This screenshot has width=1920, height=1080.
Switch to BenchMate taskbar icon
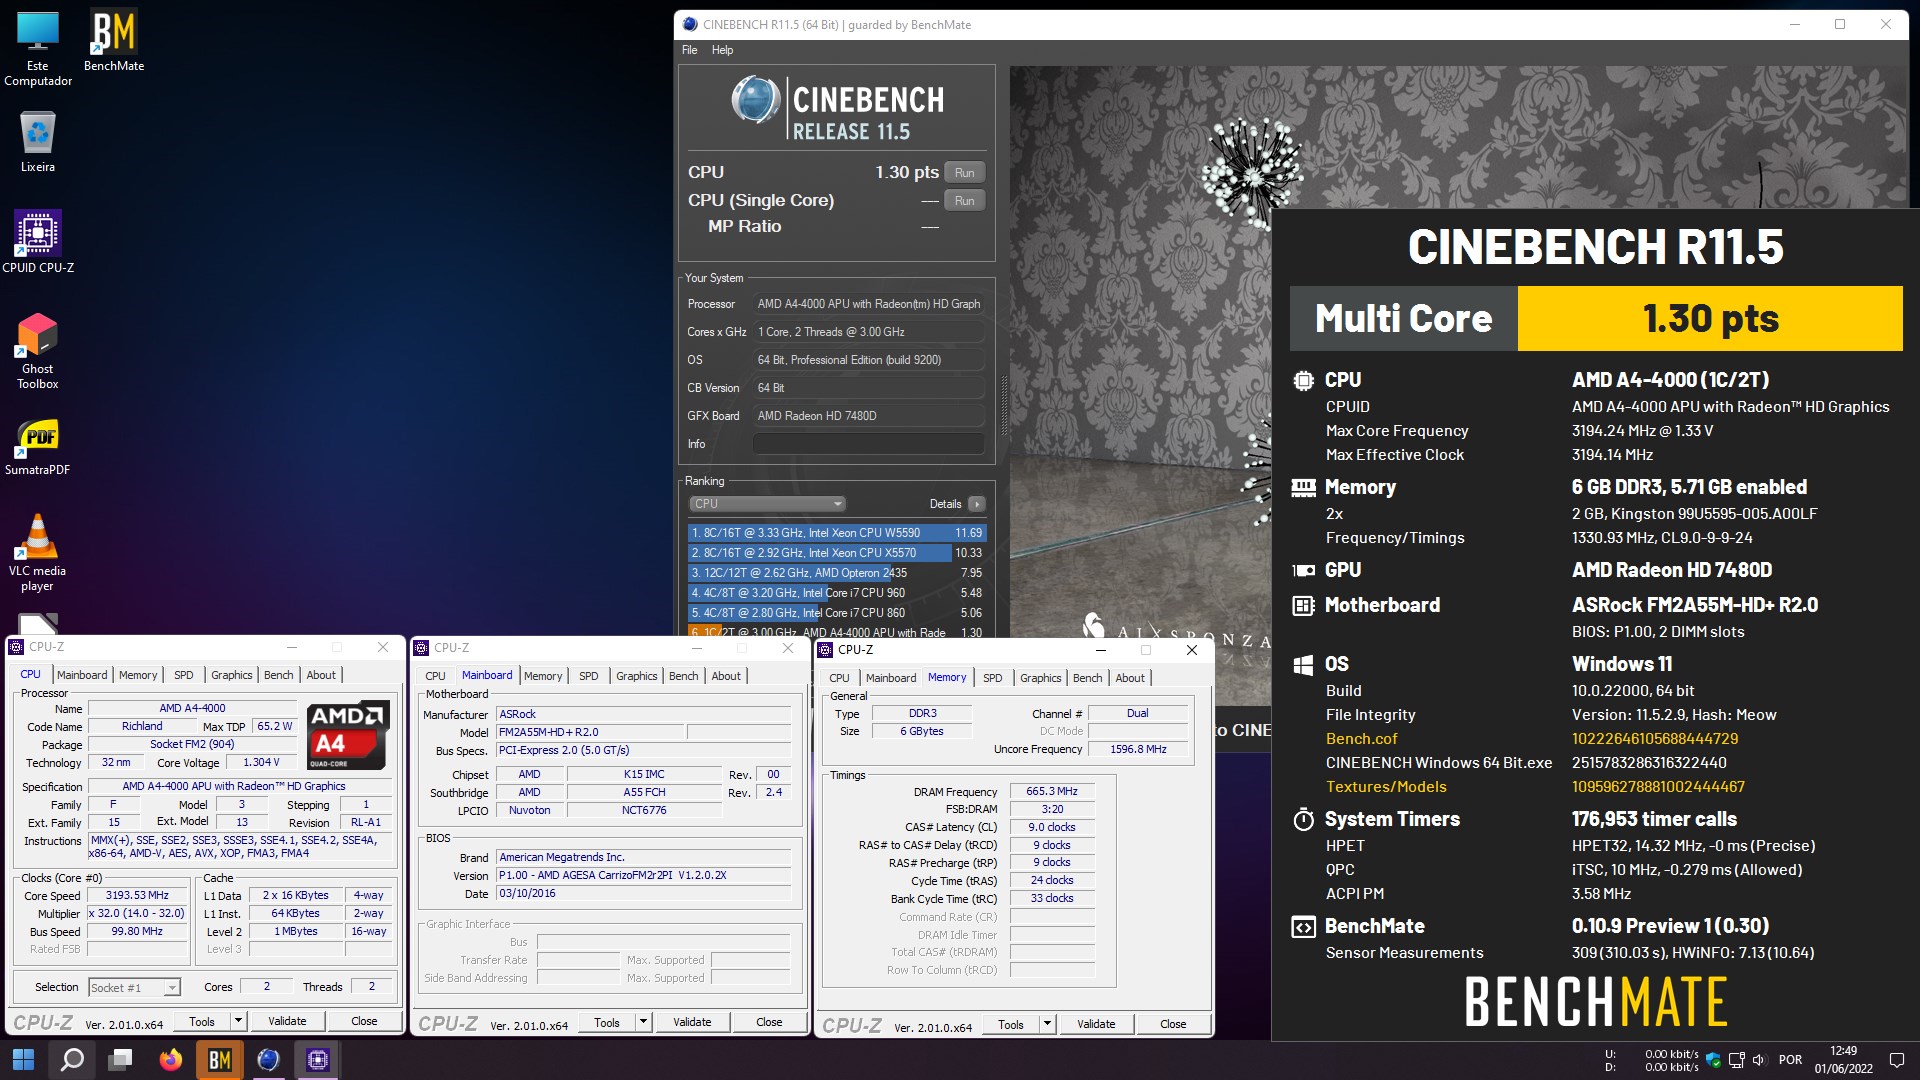pyautogui.click(x=219, y=1059)
